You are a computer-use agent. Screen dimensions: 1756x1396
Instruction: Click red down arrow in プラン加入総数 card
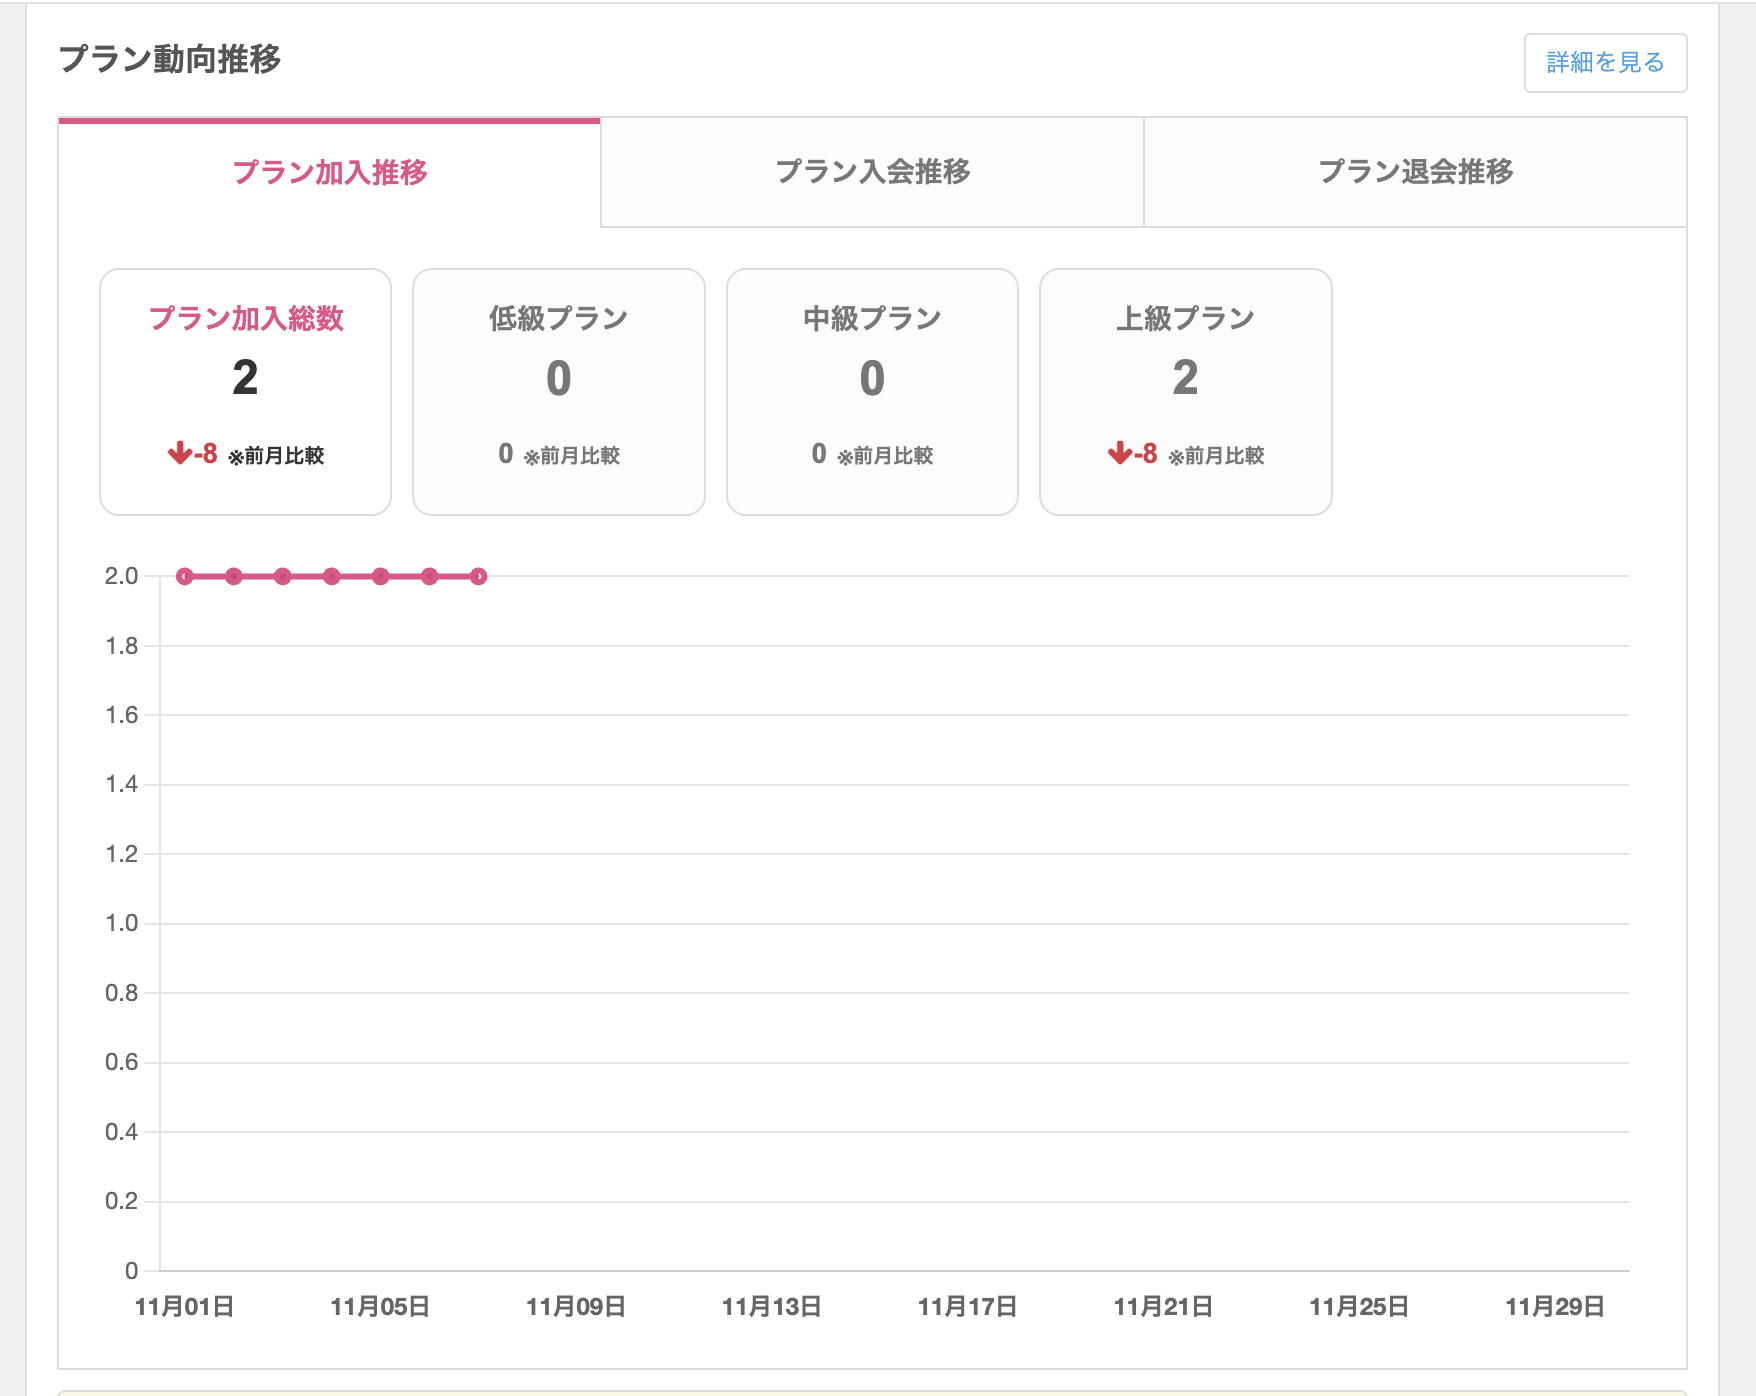[x=180, y=454]
